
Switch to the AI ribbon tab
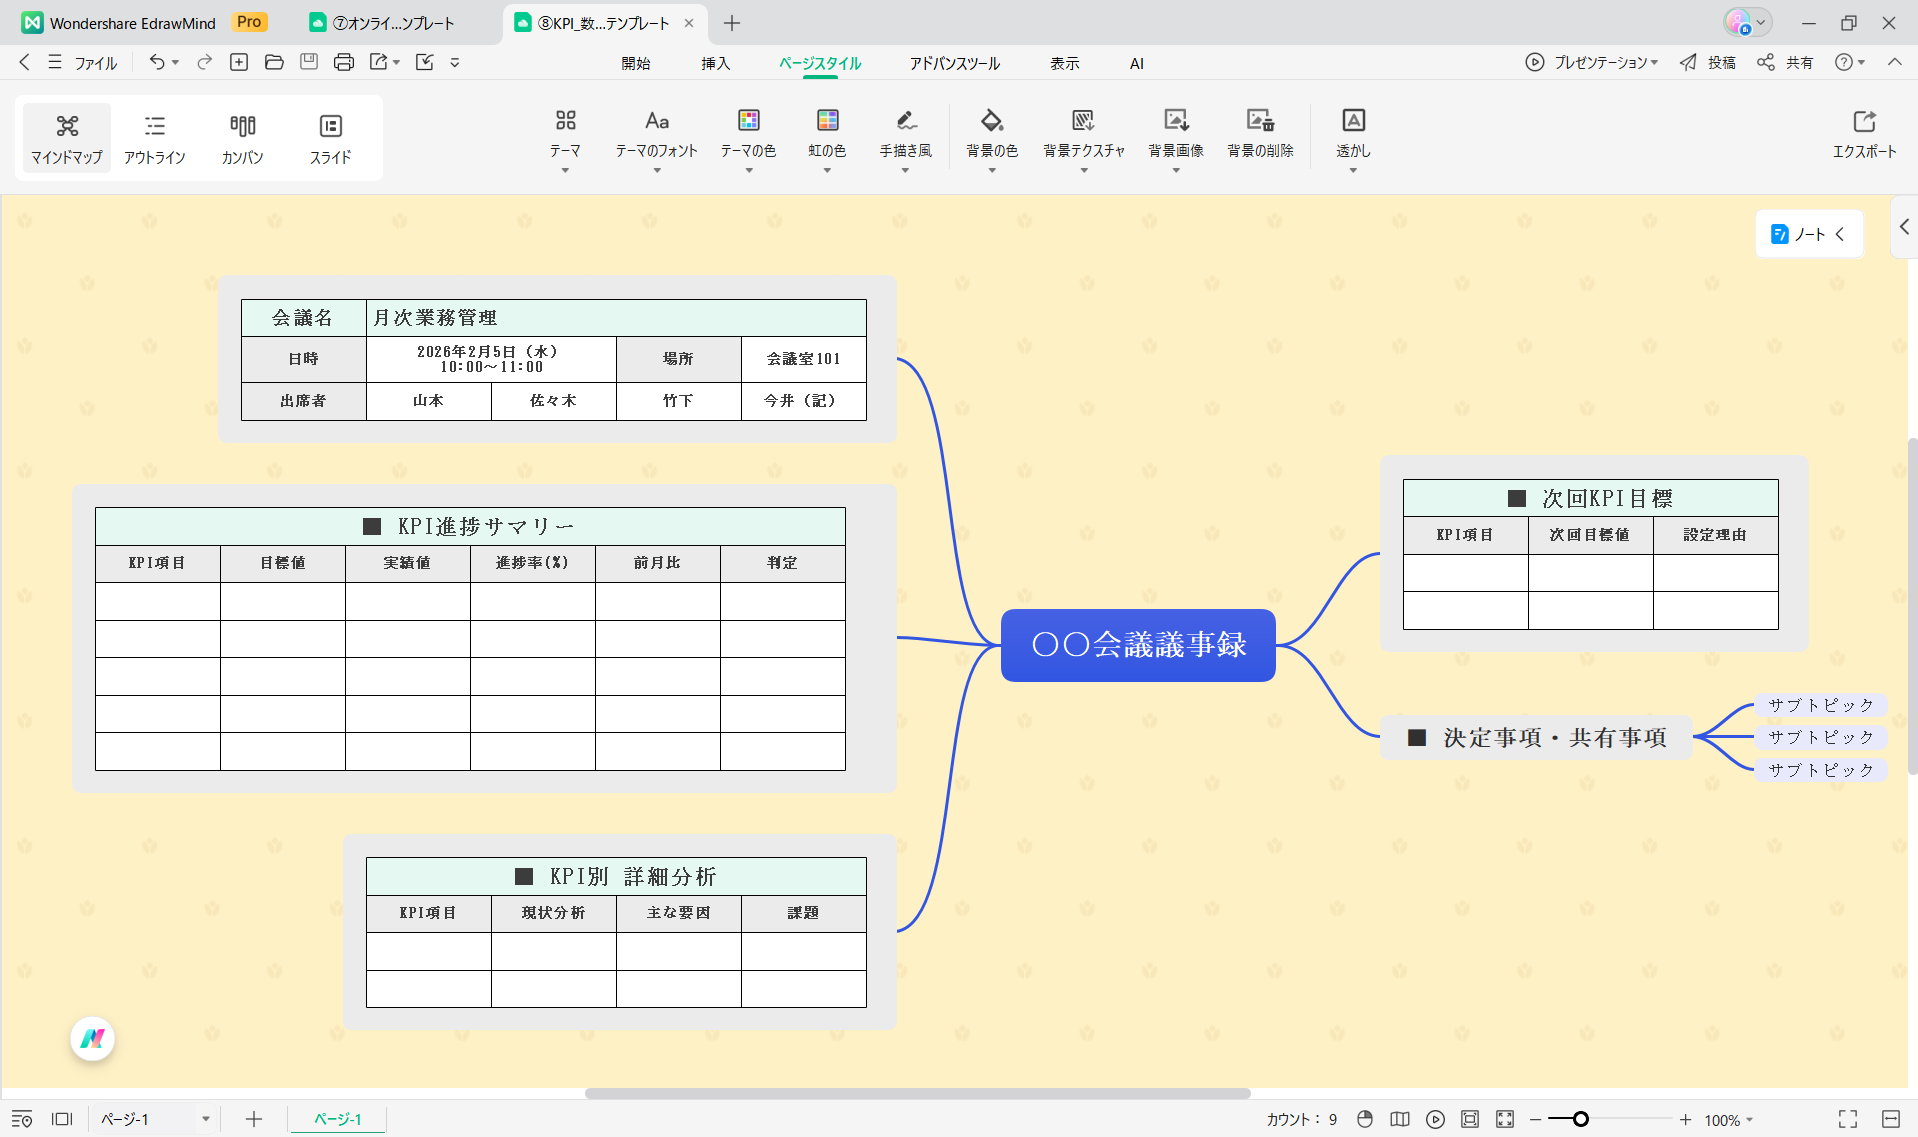coord(1136,63)
